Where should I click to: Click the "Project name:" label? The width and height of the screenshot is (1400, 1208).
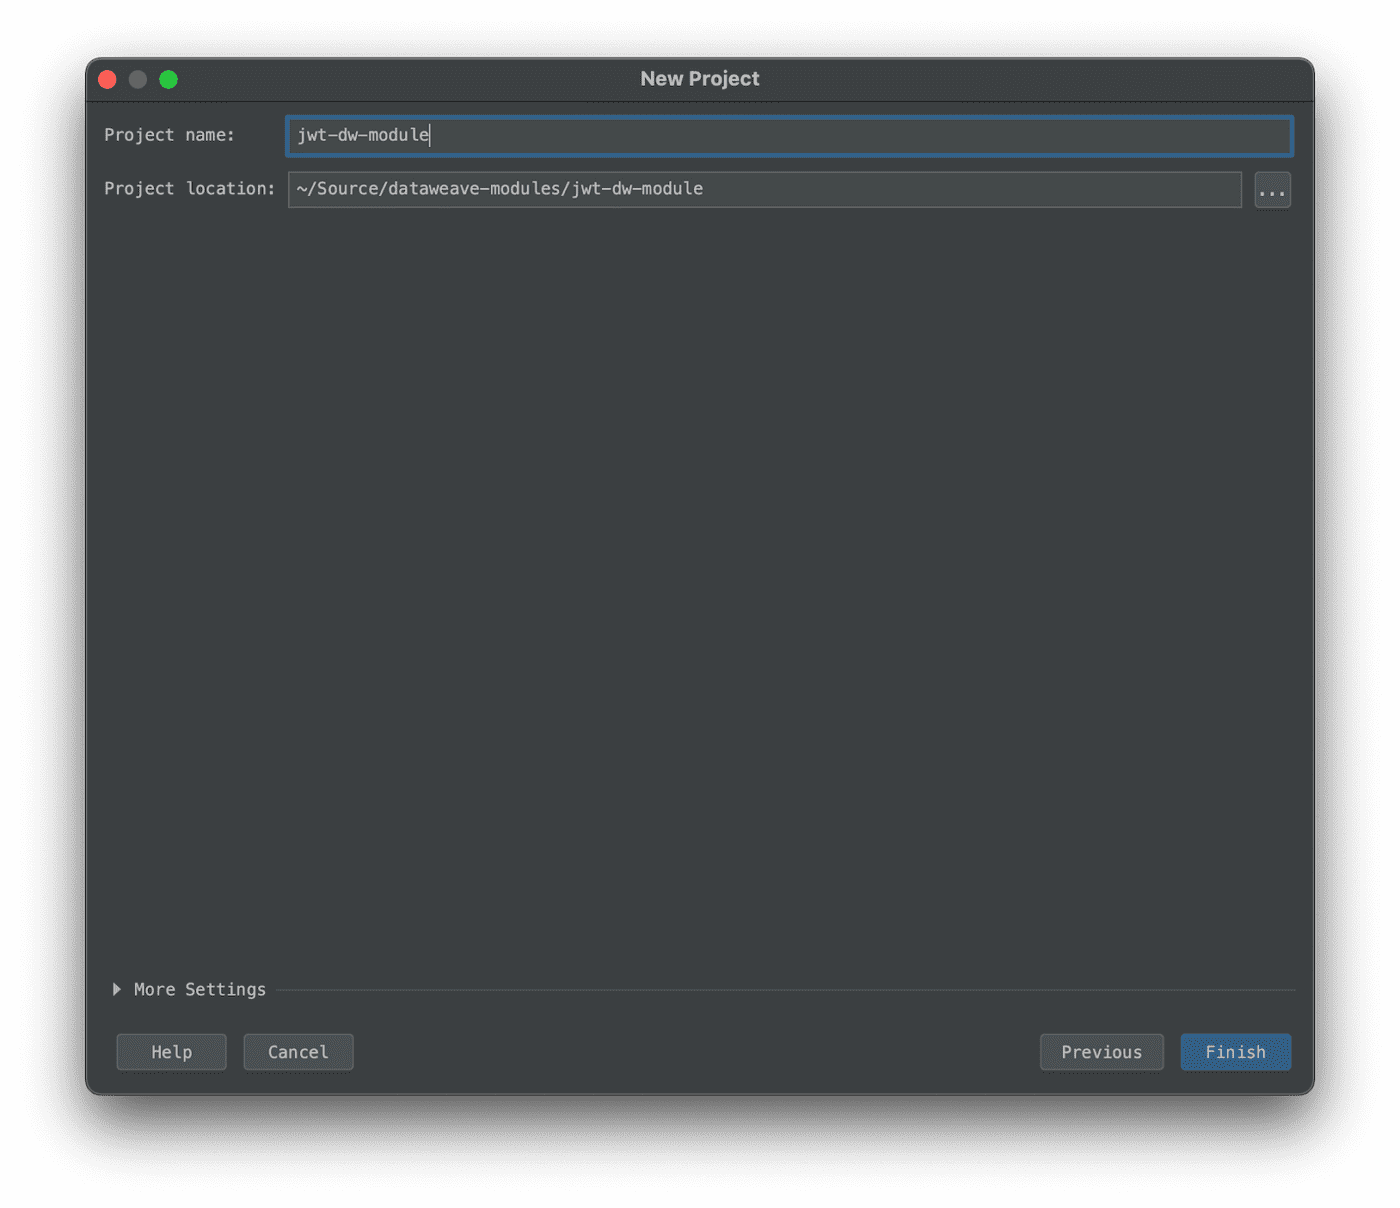tap(169, 135)
